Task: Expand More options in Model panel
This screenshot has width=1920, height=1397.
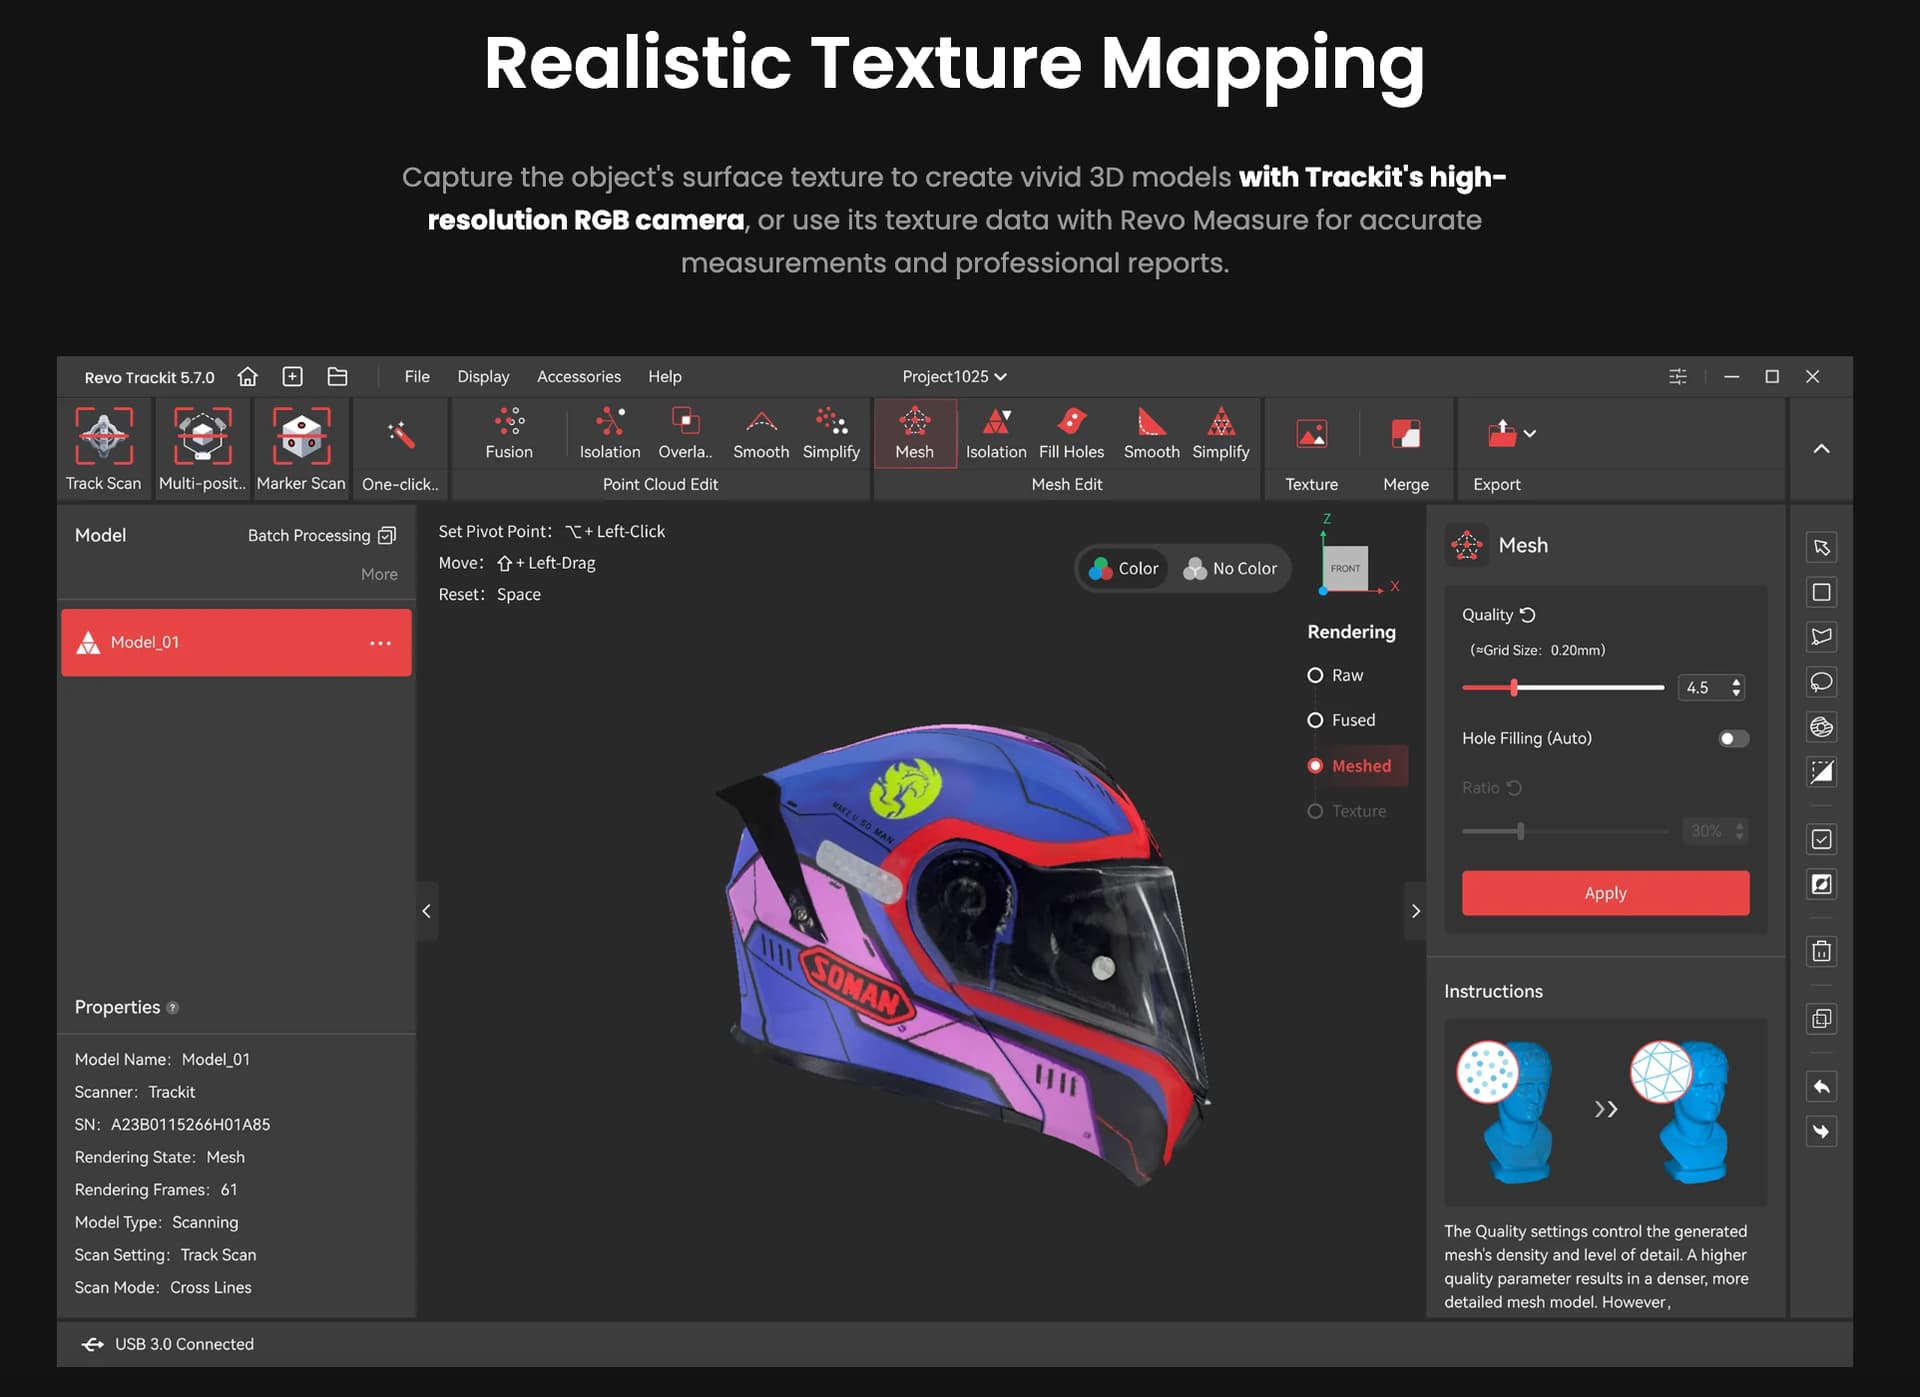Action: tap(379, 574)
